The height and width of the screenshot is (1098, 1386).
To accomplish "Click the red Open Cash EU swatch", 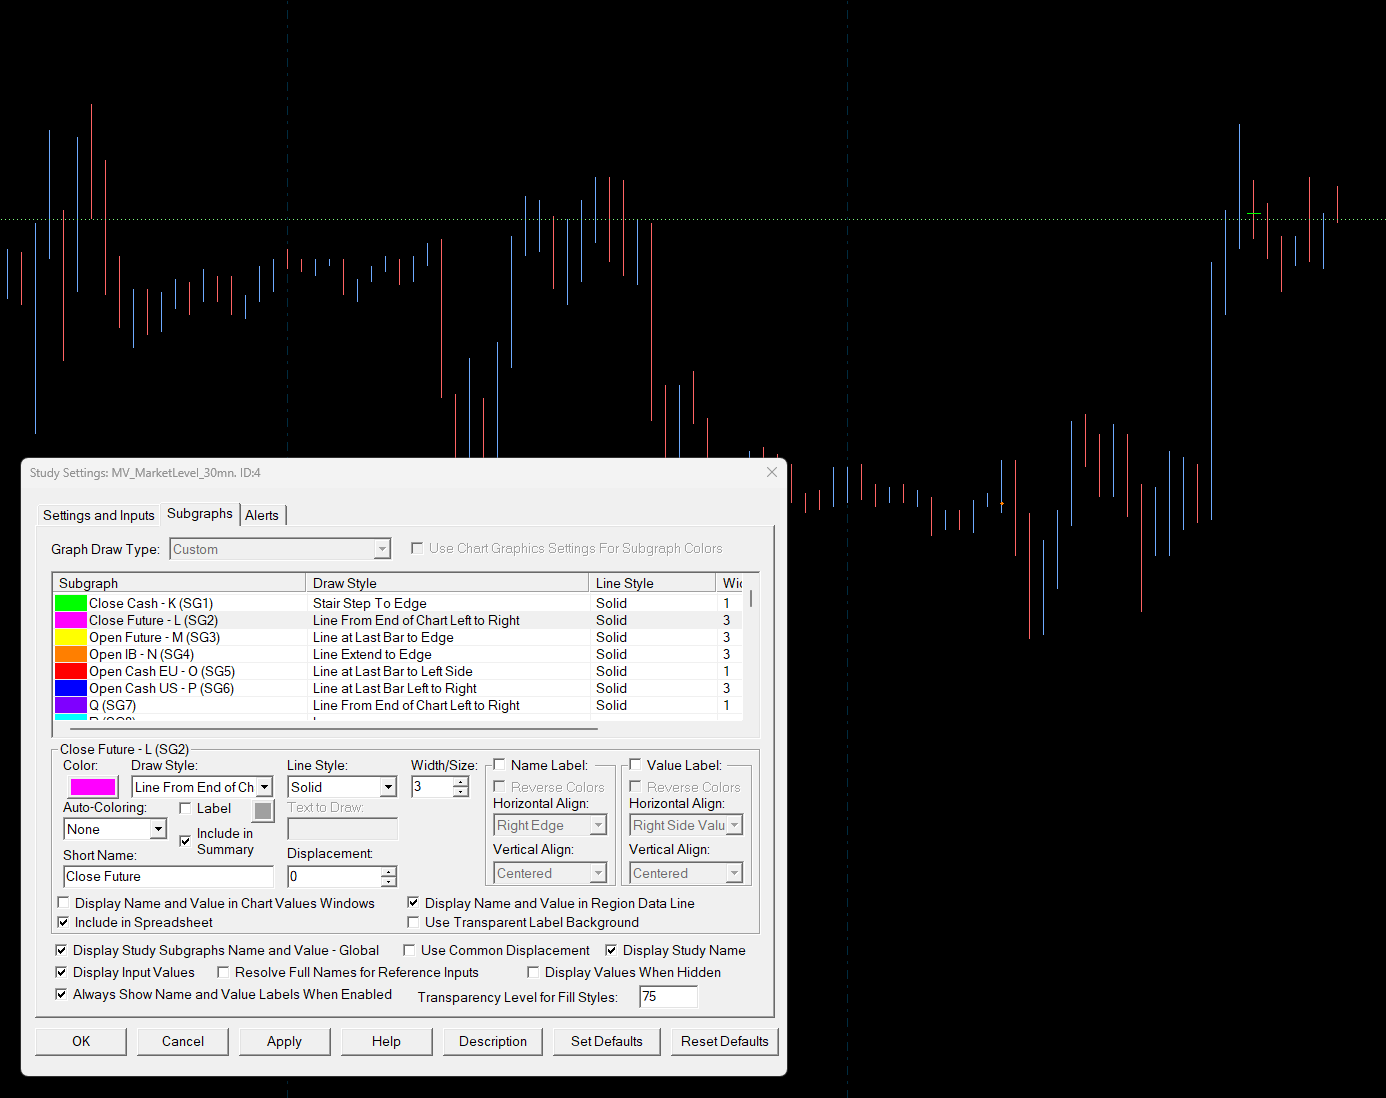I will click(x=71, y=671).
